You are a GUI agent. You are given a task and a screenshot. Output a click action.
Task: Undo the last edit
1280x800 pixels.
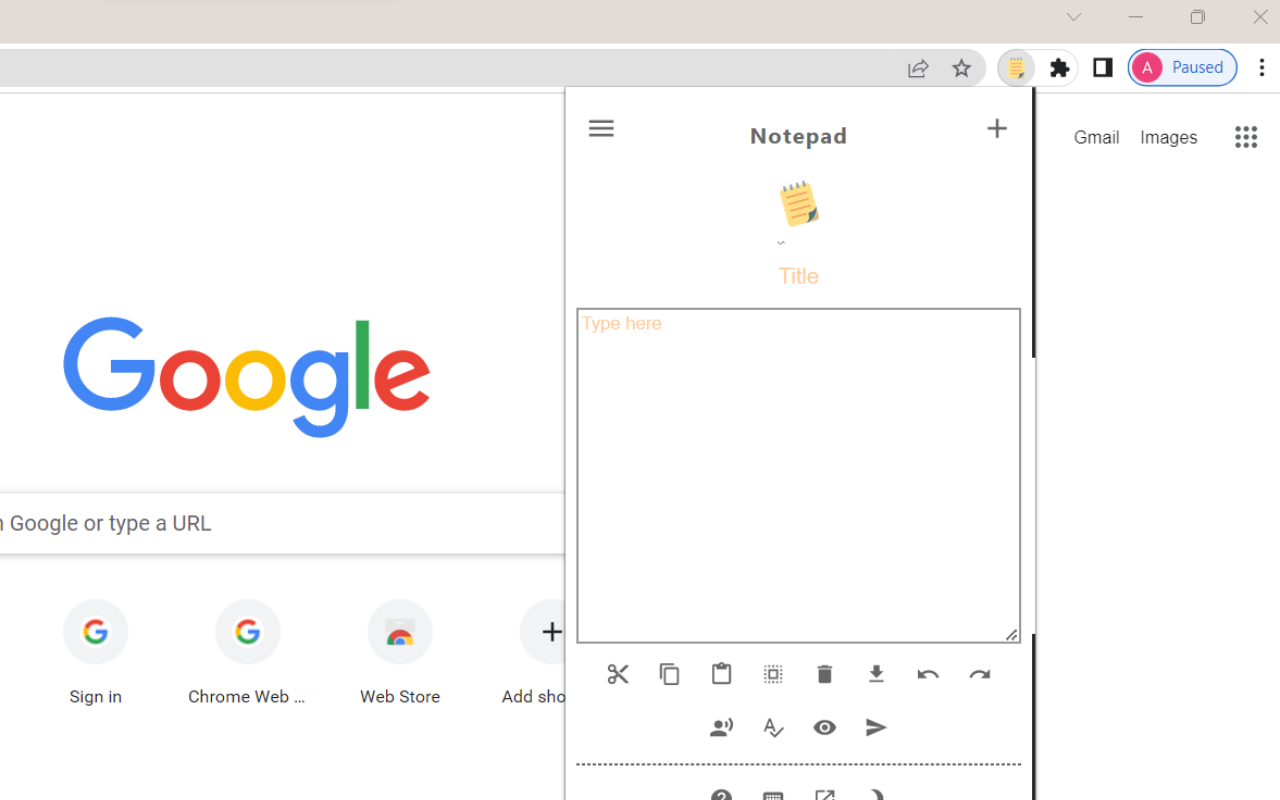(928, 674)
